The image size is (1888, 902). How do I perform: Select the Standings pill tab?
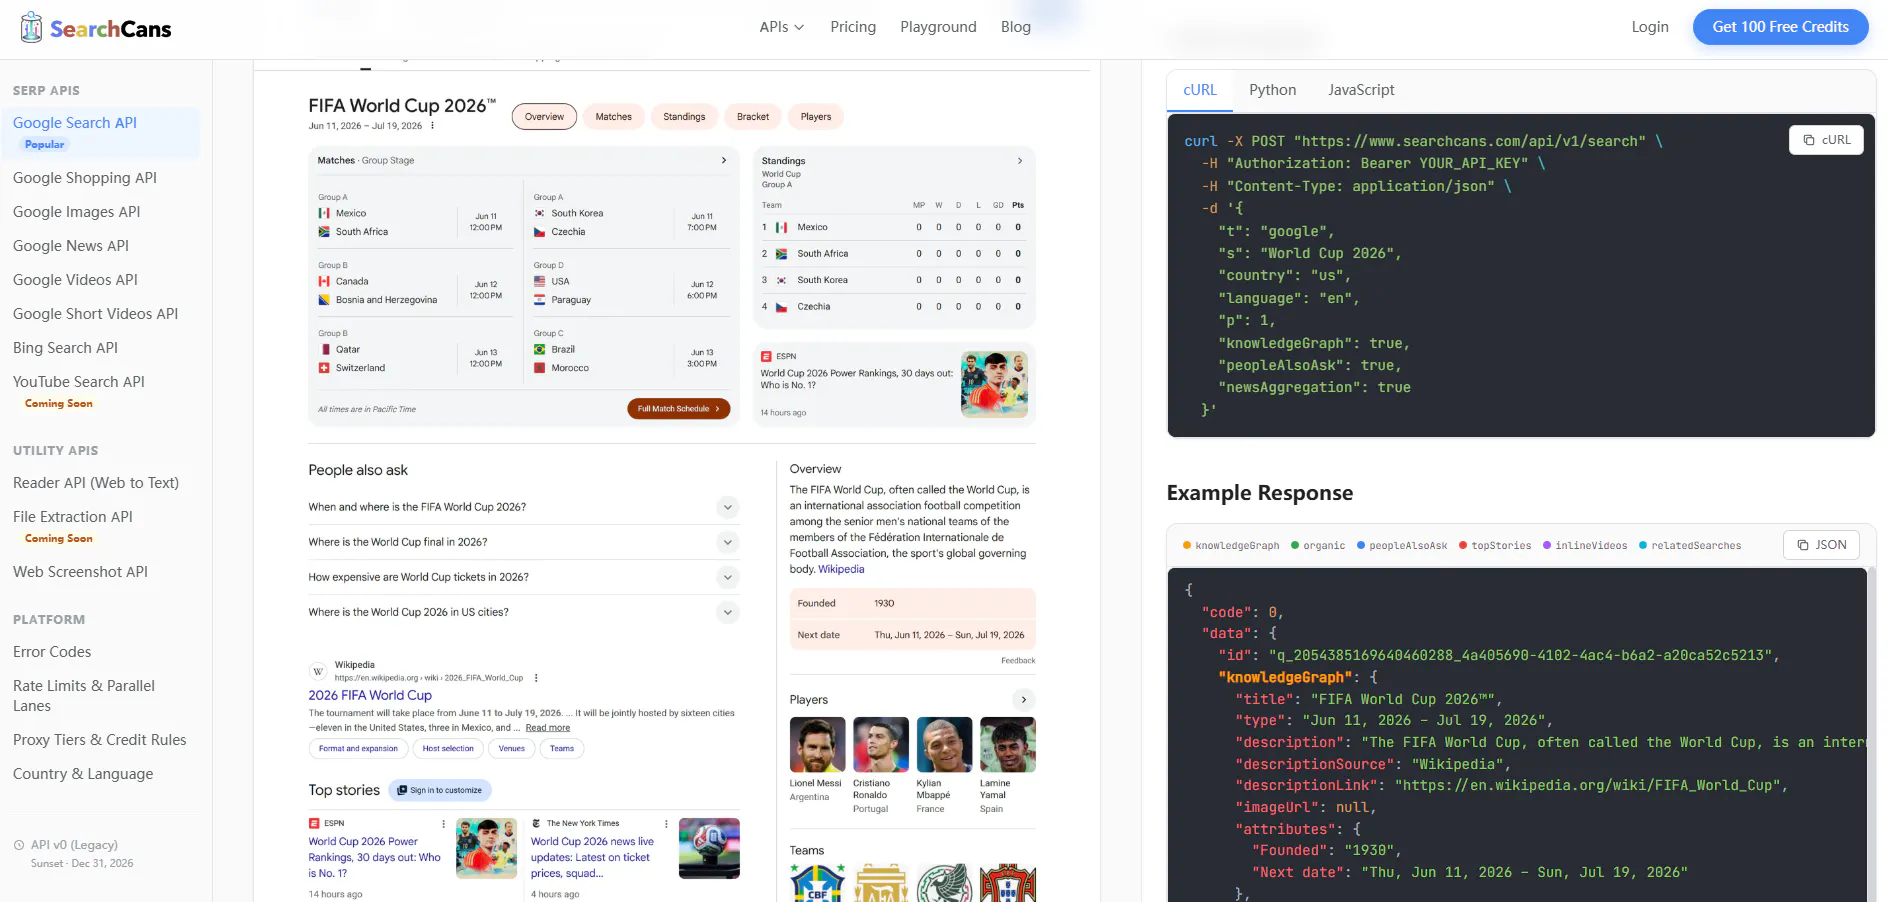pyautogui.click(x=684, y=117)
